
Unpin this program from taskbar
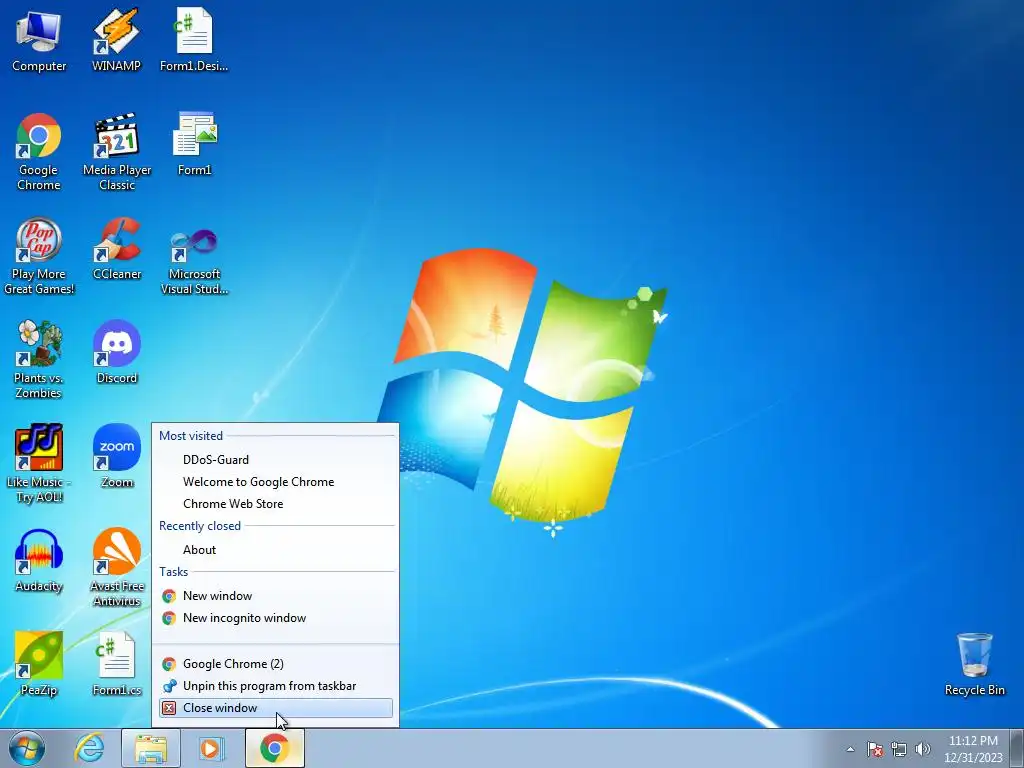tap(276, 686)
